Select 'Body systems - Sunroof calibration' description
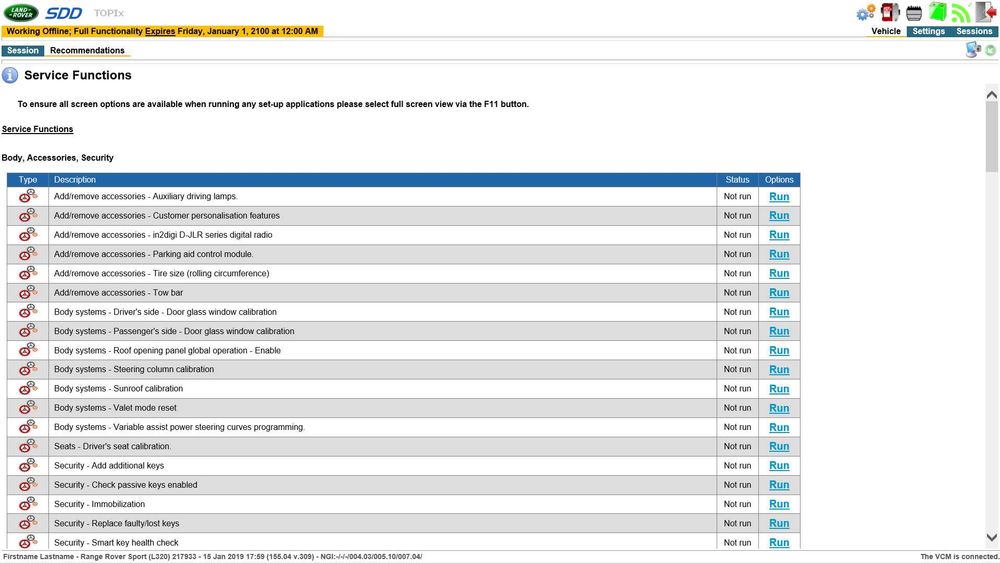The image size is (1000, 563). tap(119, 388)
